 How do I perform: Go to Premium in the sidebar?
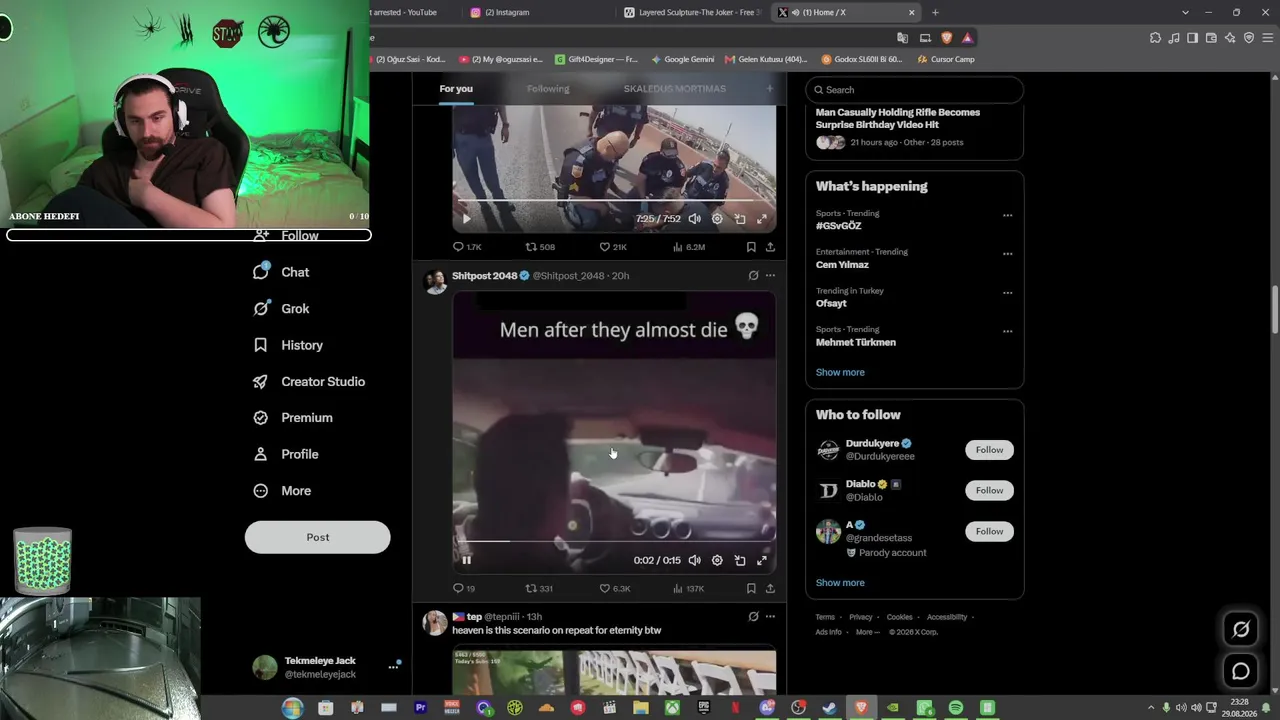(x=293, y=418)
